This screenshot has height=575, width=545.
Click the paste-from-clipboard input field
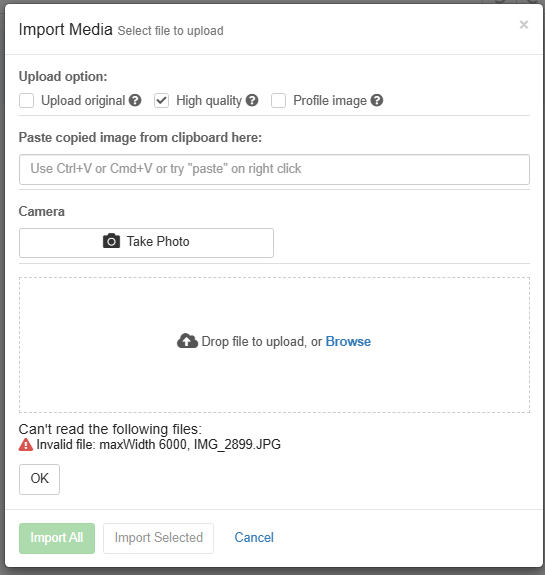coord(274,169)
